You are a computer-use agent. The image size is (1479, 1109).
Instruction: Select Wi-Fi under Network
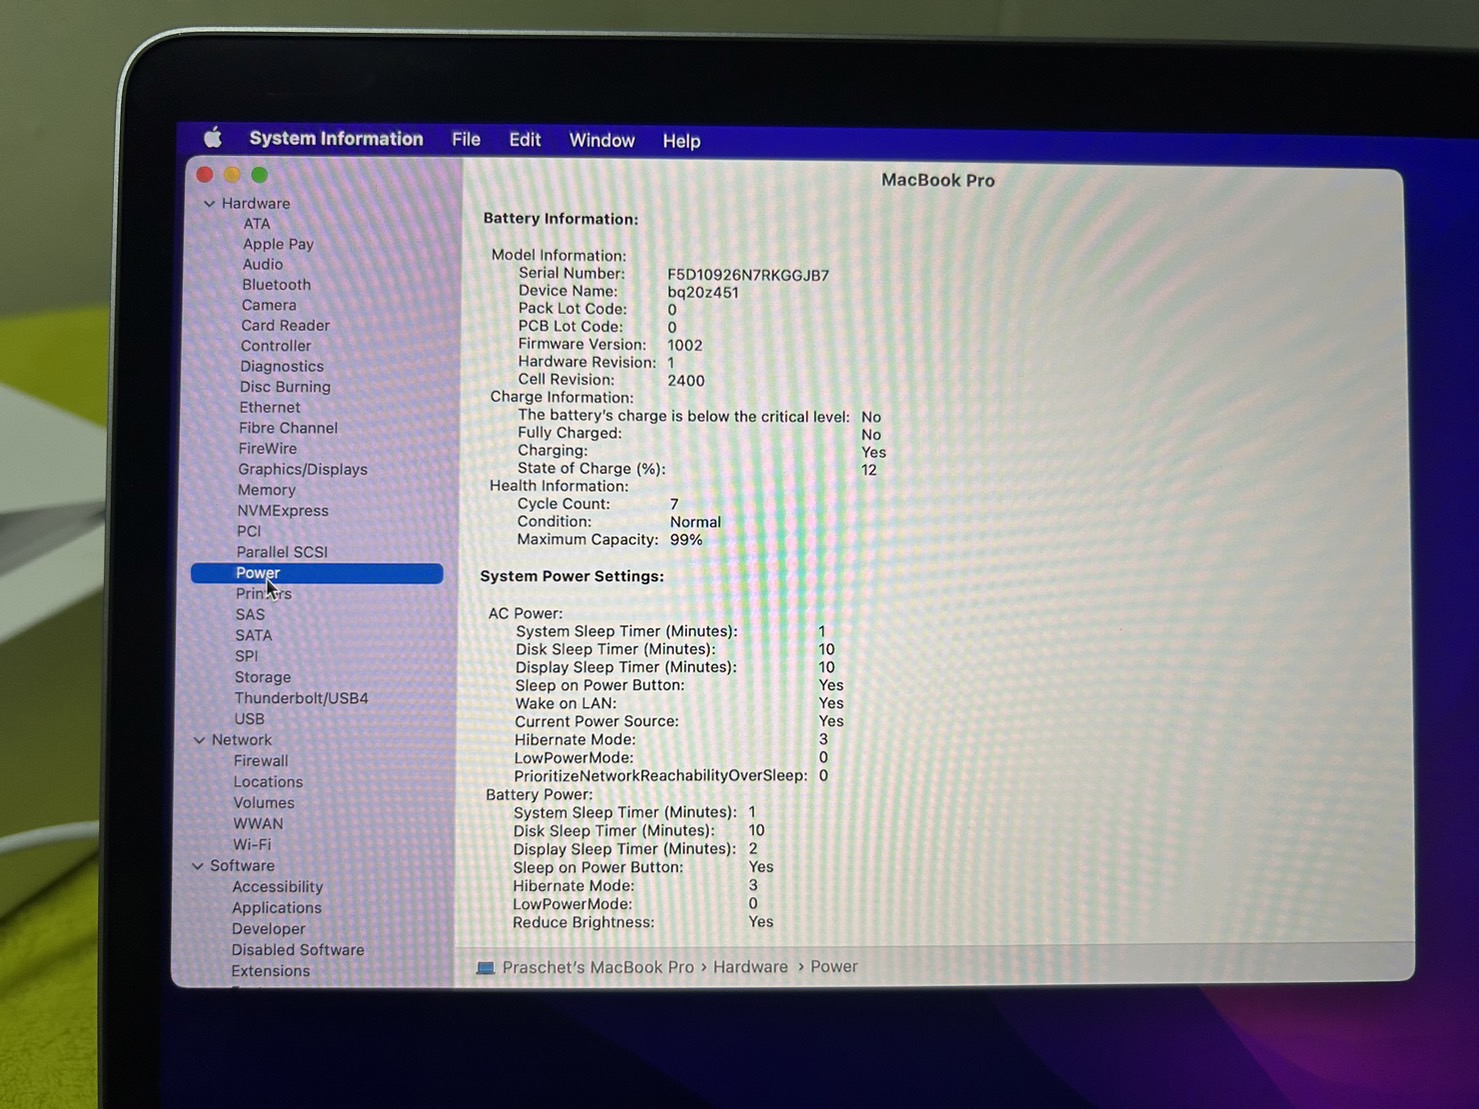click(x=251, y=845)
